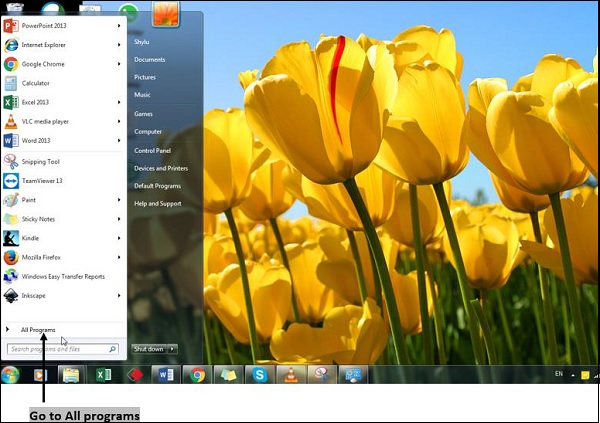Expand Word 2013 jump list arrow
Screen dimensions: 600x423
(x=119, y=141)
